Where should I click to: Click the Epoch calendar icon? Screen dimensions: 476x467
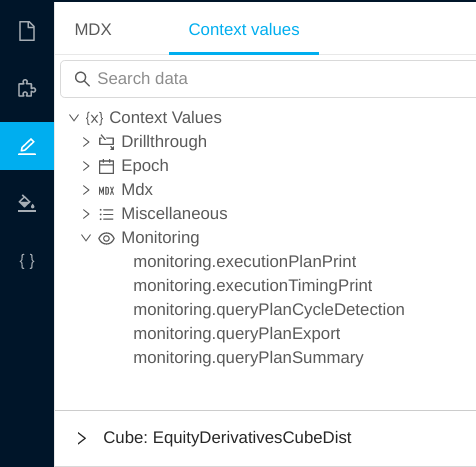click(106, 166)
